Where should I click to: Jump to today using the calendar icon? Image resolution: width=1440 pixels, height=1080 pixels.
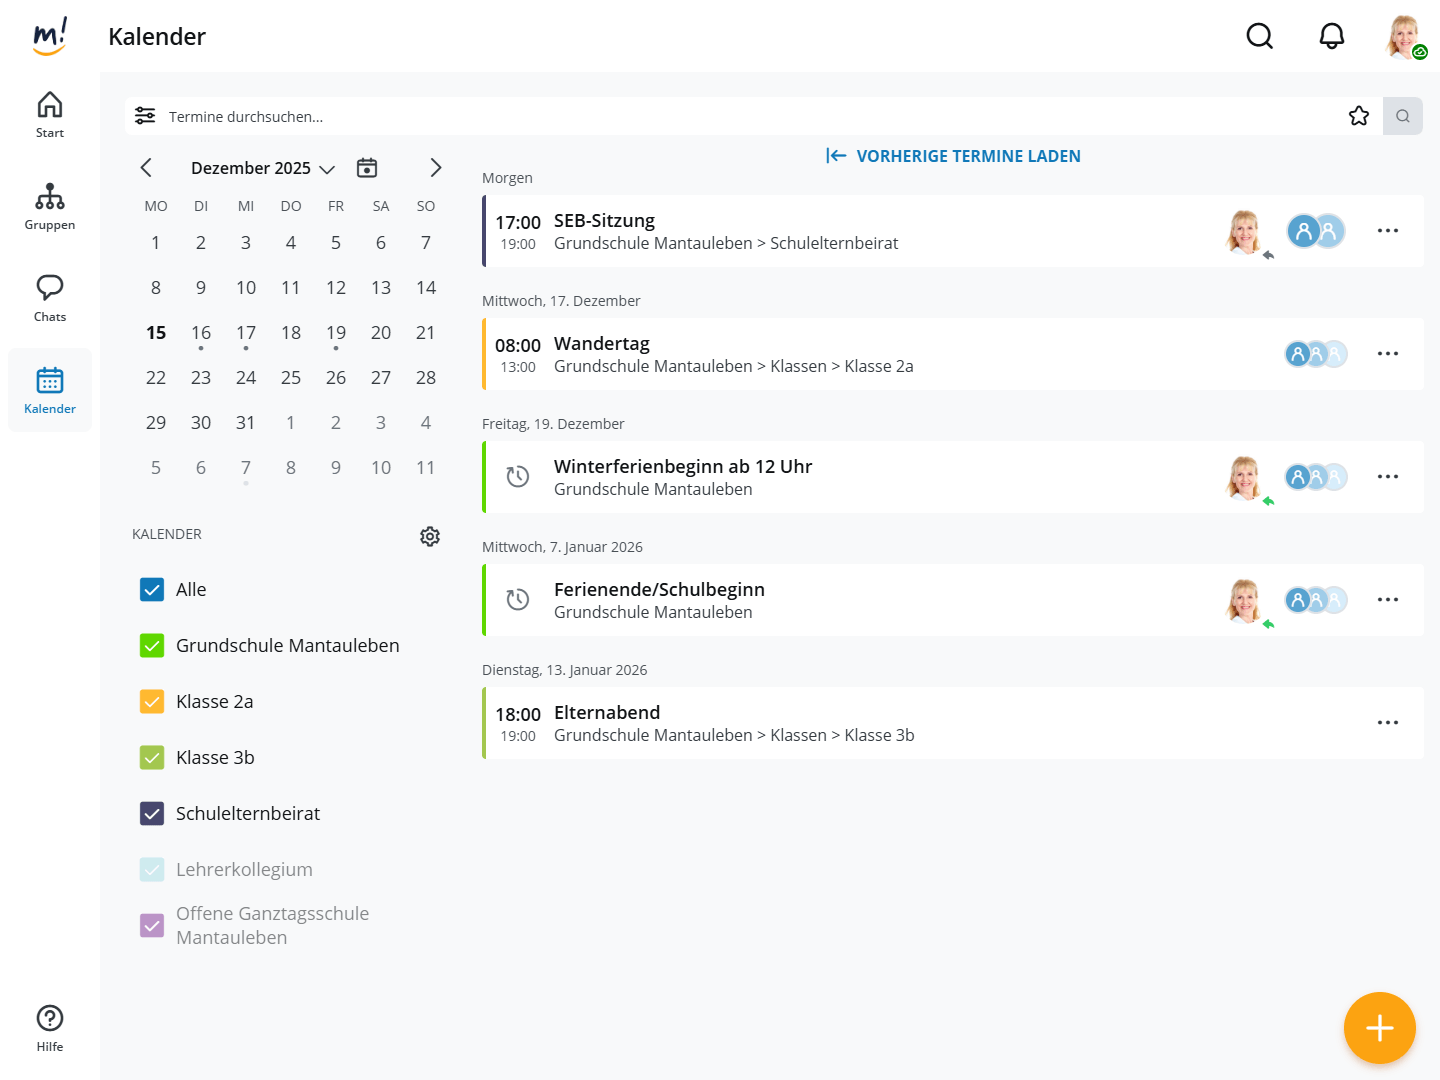pyautogui.click(x=367, y=168)
